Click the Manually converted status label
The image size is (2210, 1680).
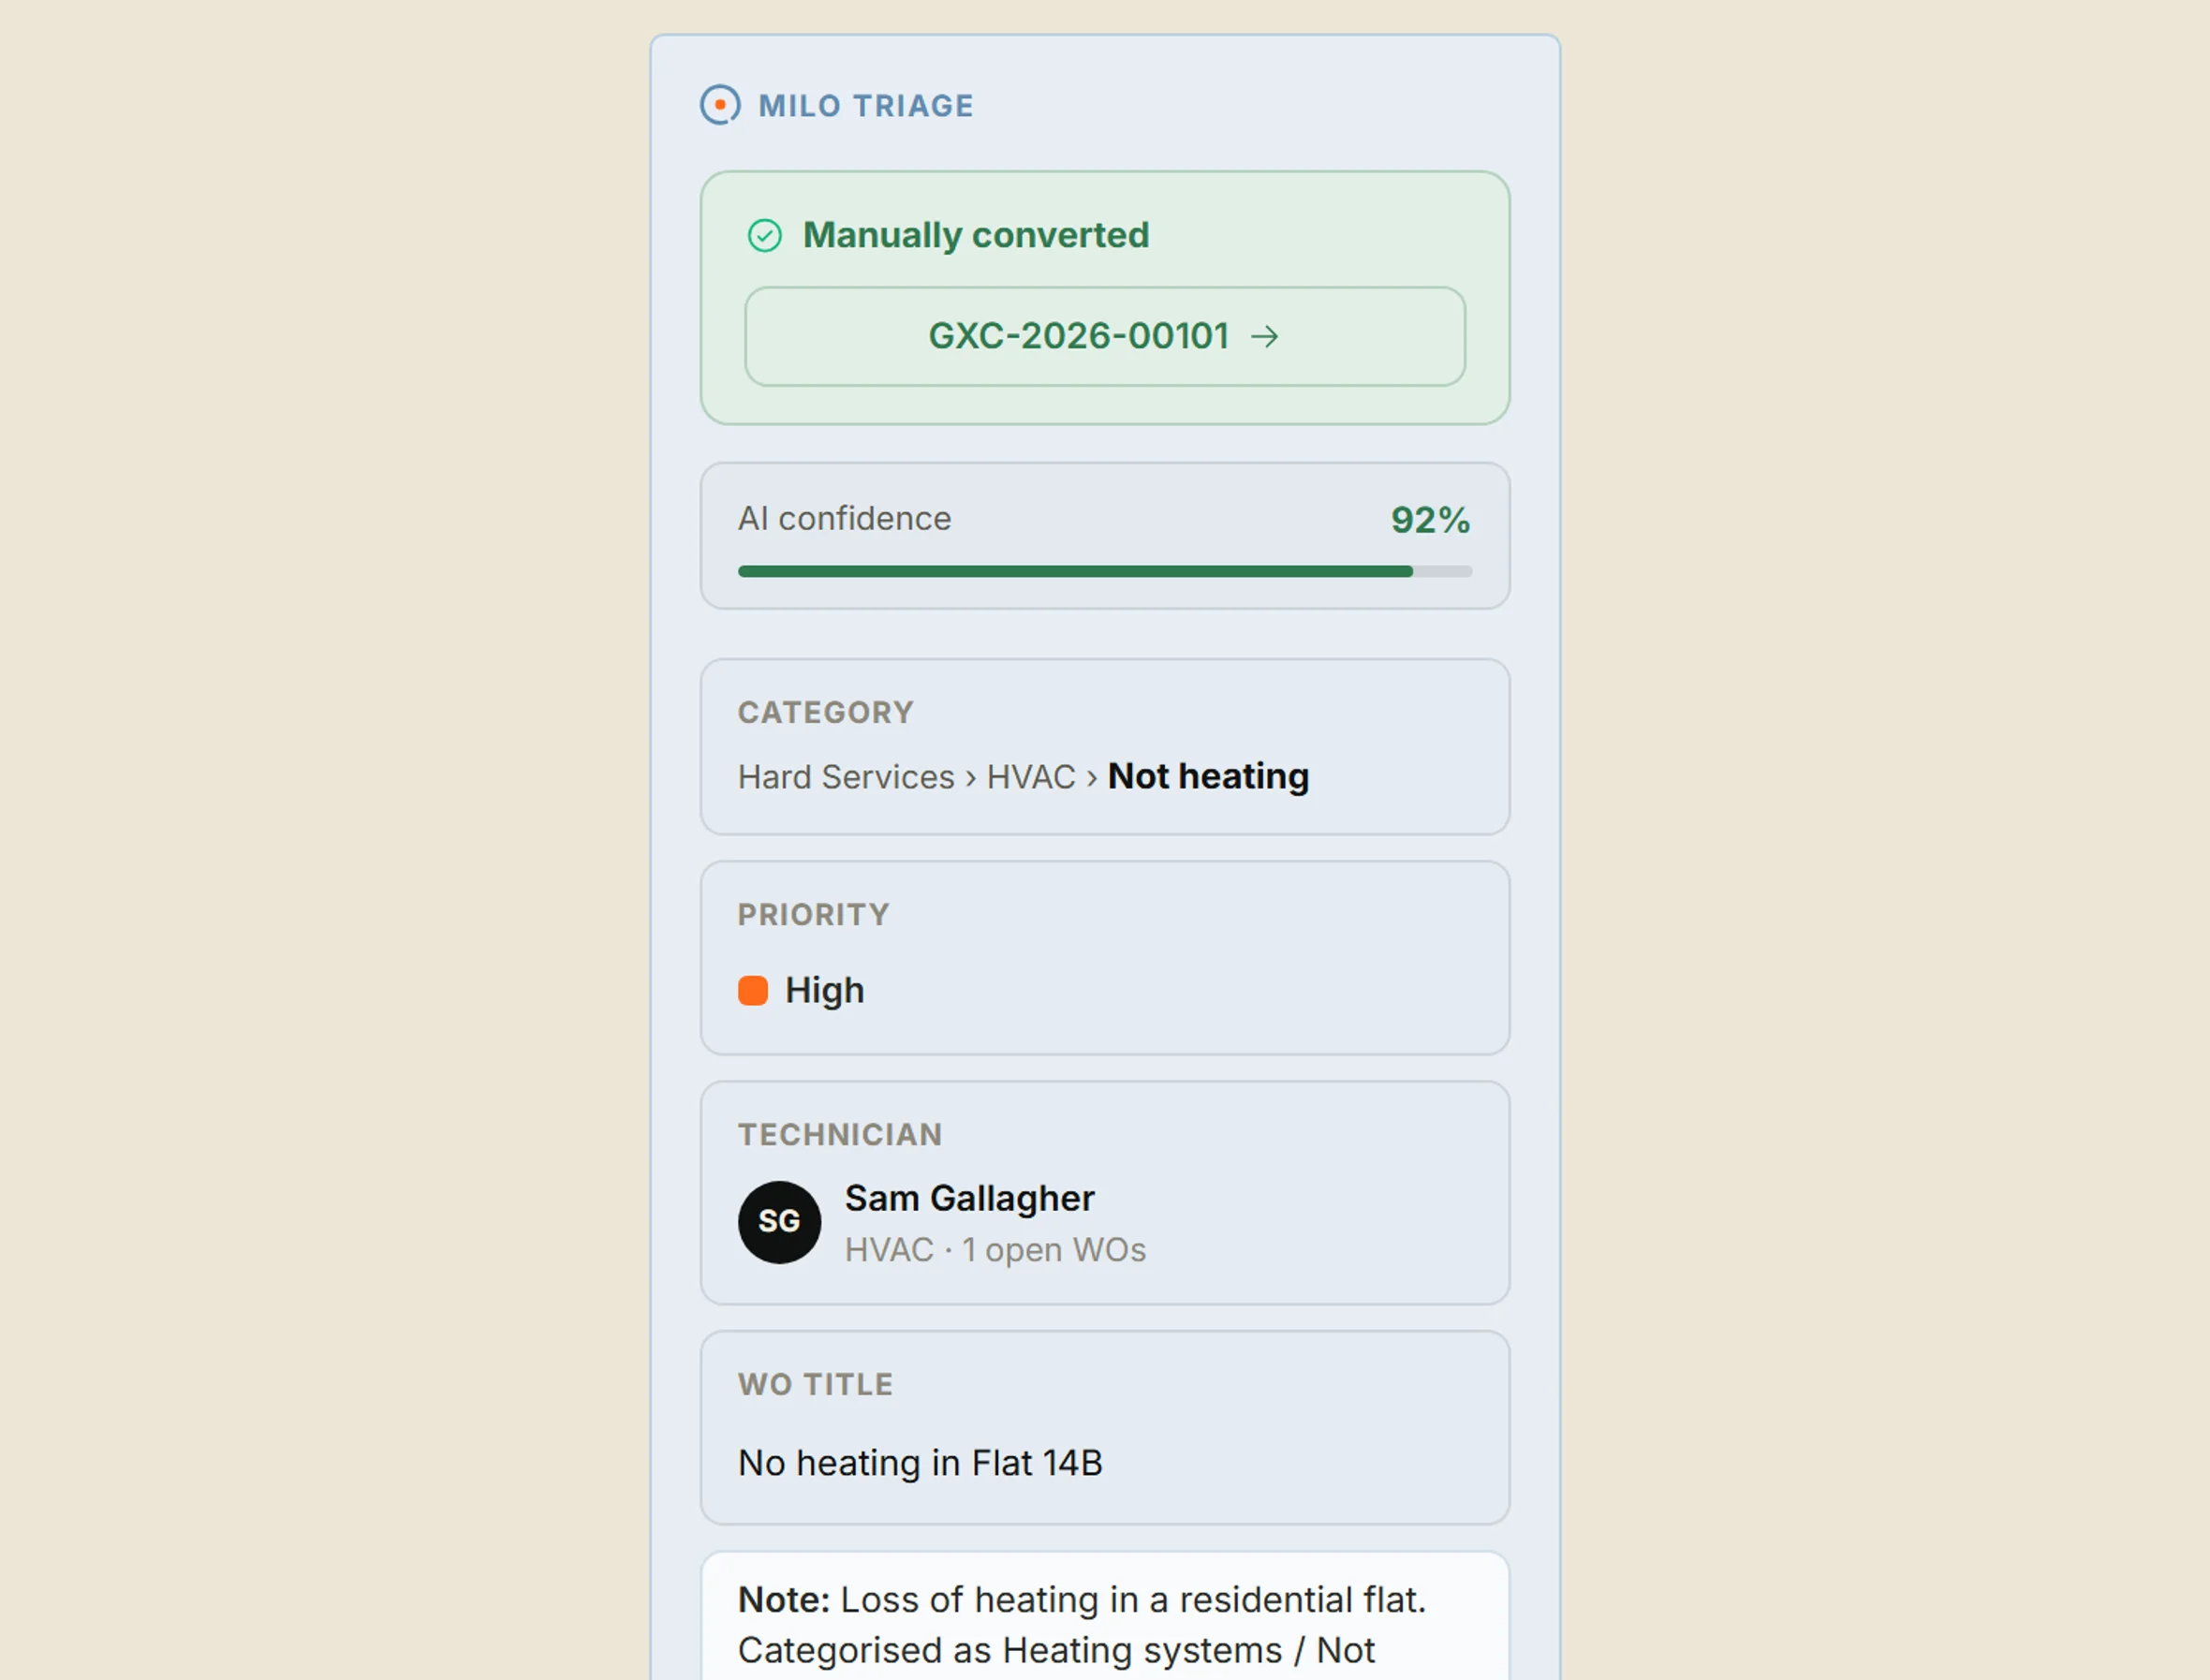click(976, 236)
